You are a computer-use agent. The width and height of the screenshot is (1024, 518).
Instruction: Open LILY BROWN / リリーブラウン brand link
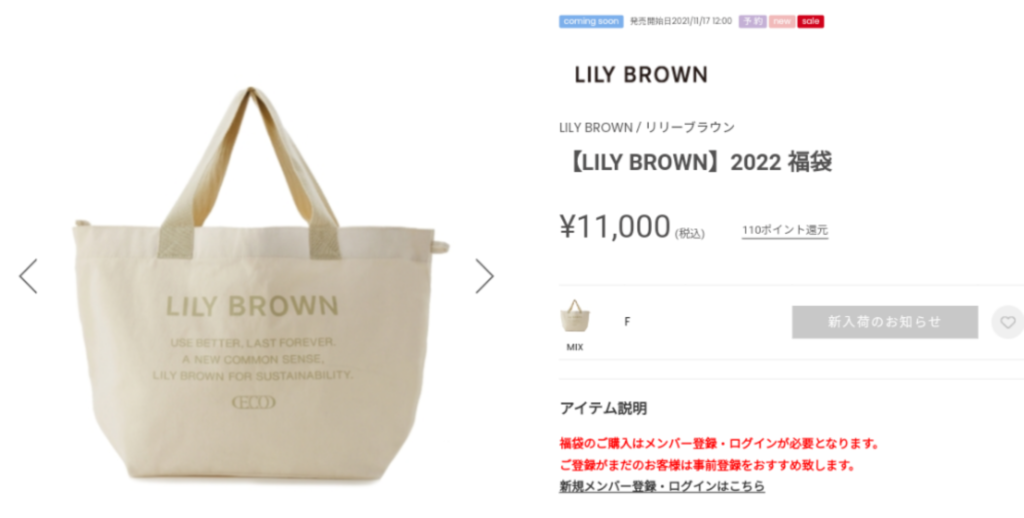point(647,127)
